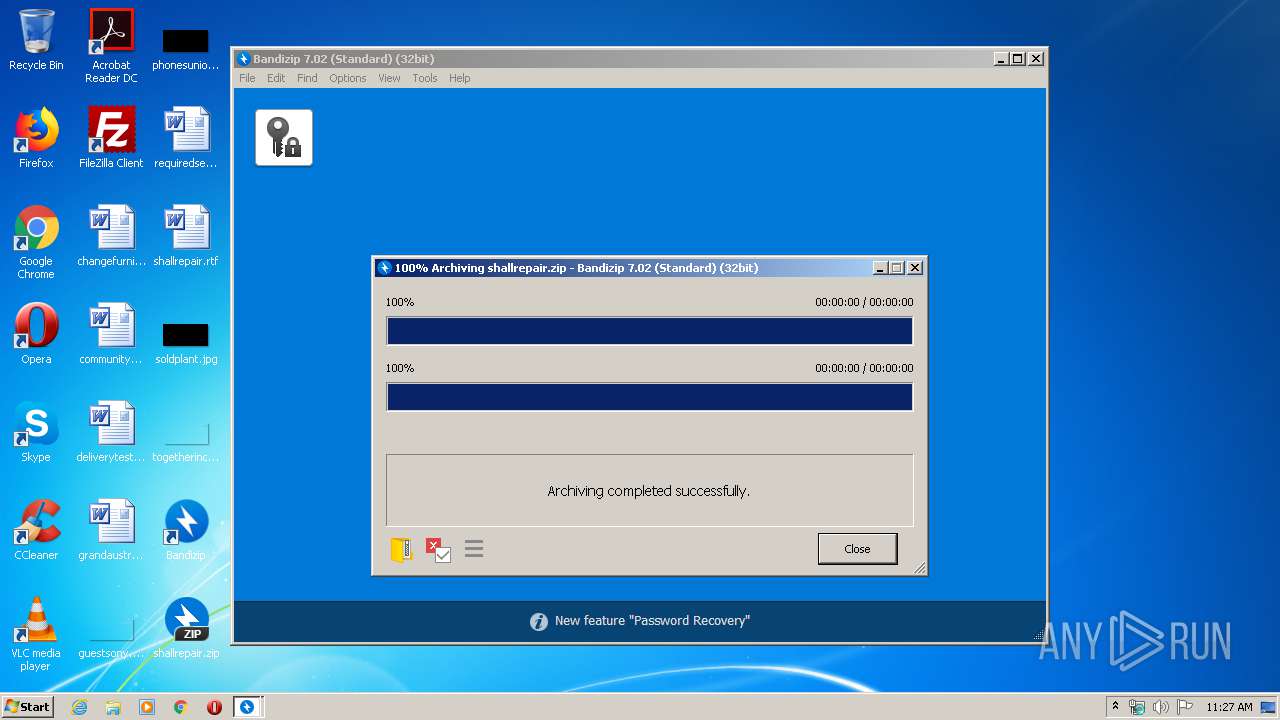Open the media player taskbar icon
The width and height of the screenshot is (1280, 720).
(147, 707)
